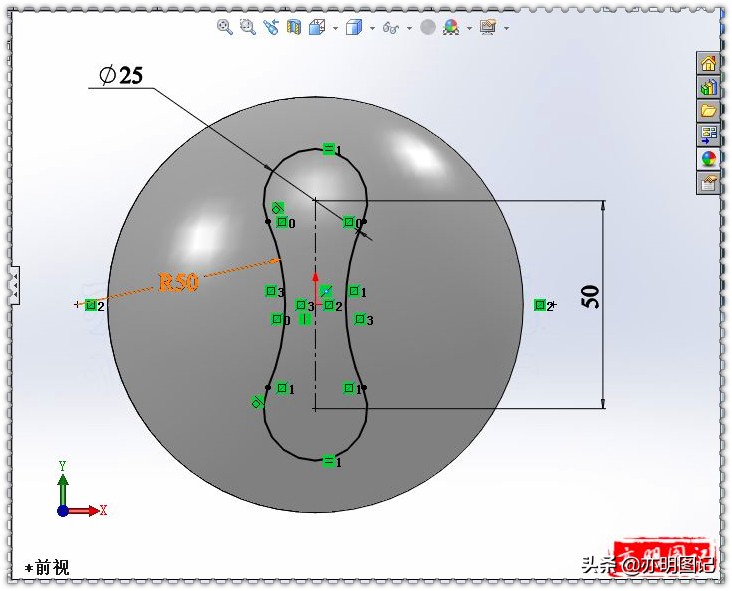Open the Apply Scene dropdown arrow
This screenshot has height=591, width=732.
coord(470,28)
